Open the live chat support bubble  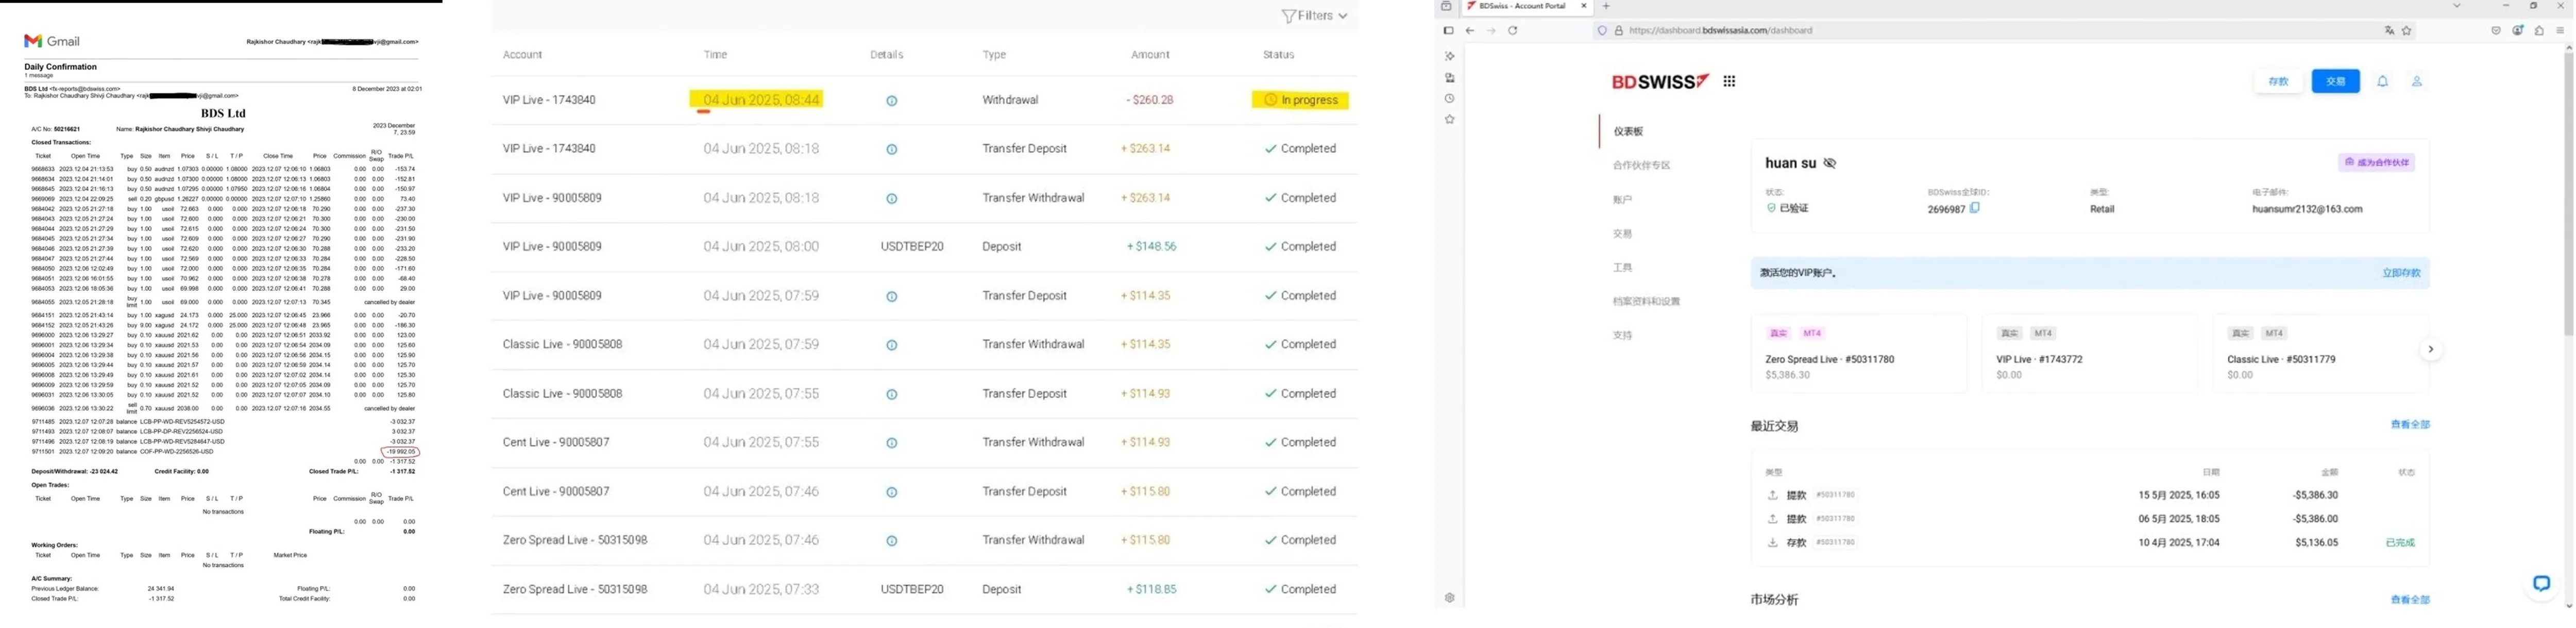click(2541, 583)
